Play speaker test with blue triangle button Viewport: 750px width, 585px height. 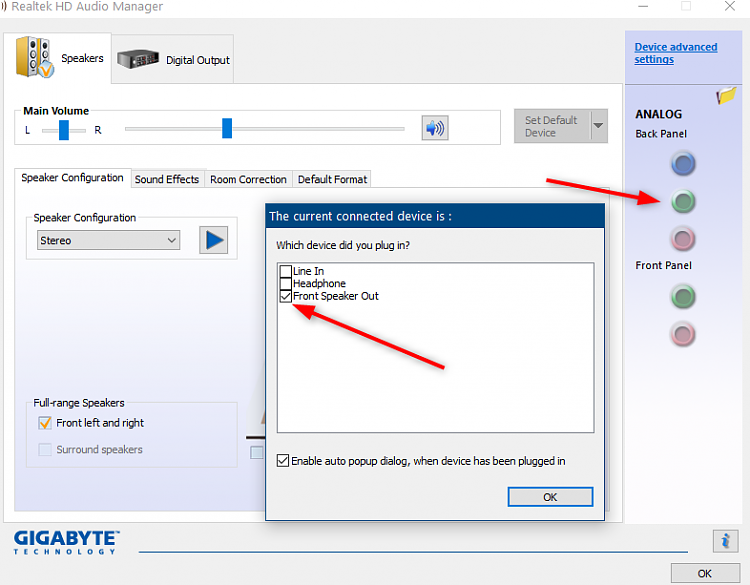(213, 240)
